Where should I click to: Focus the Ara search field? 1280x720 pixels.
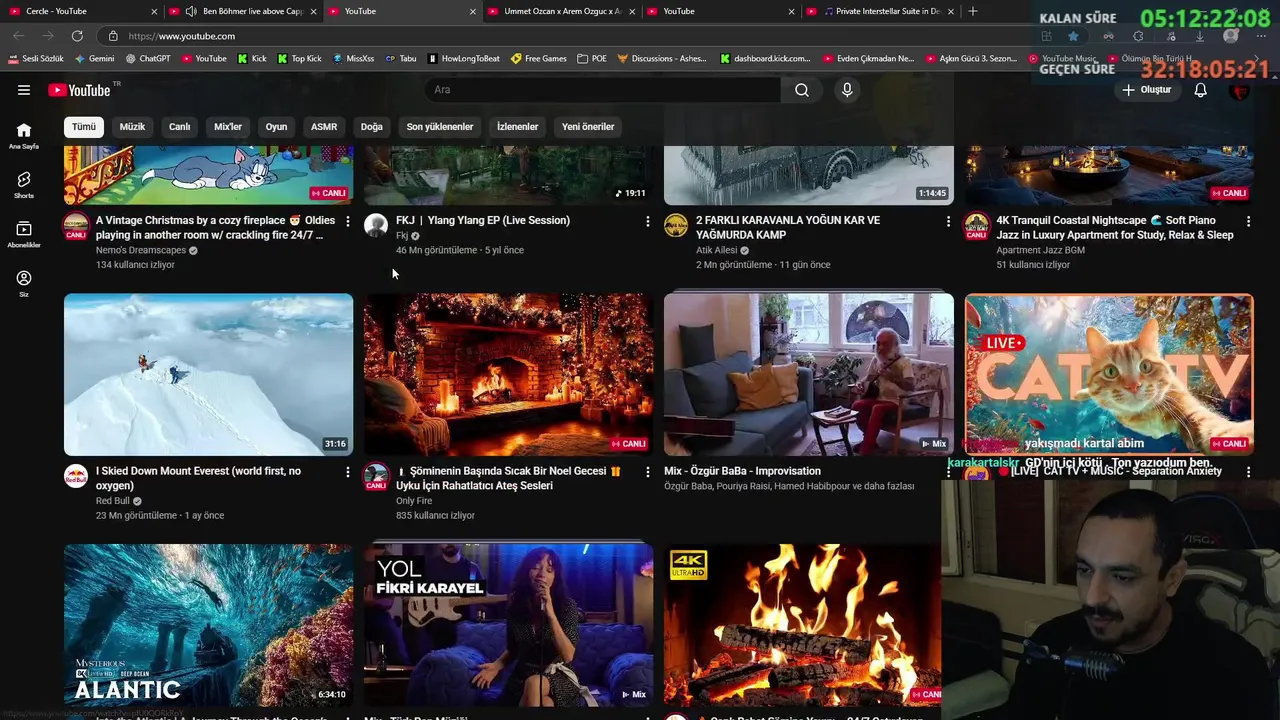[603, 90]
